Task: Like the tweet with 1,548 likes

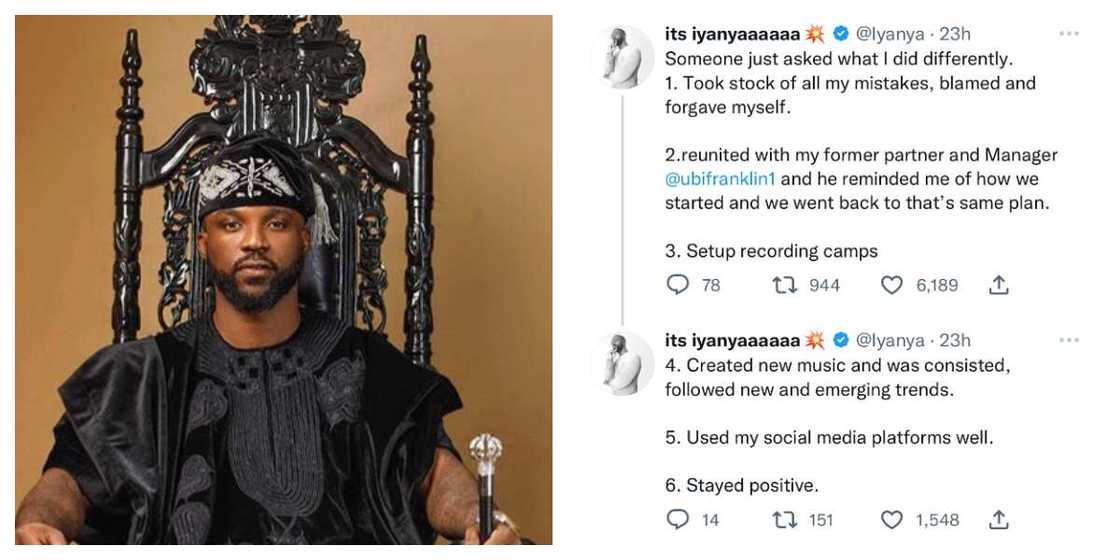Action: click(892, 520)
